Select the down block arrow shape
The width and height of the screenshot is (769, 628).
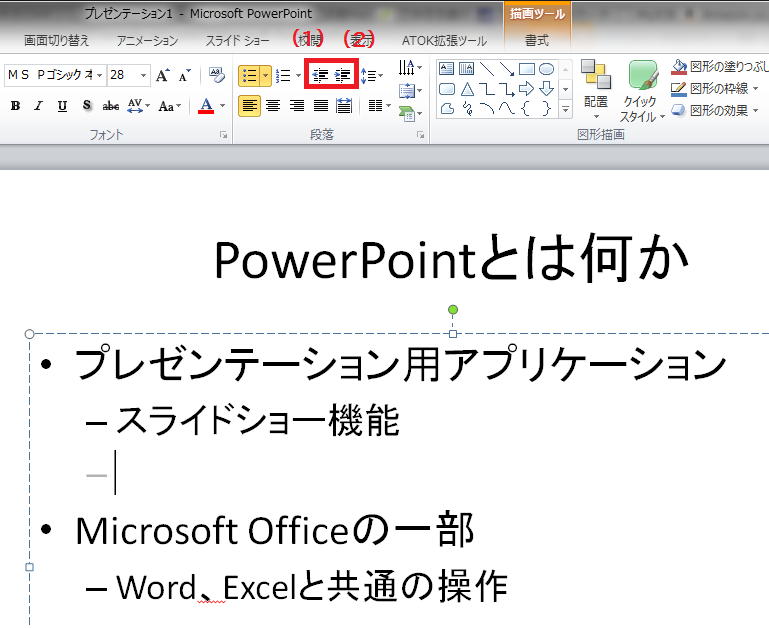tap(546, 89)
